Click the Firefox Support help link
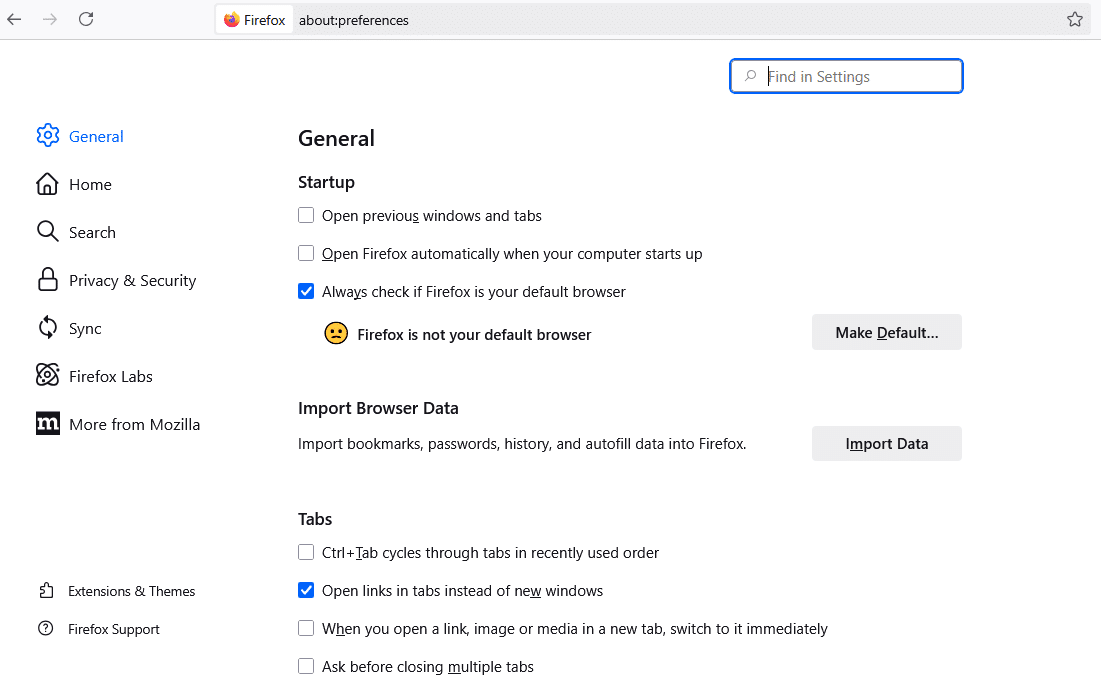The width and height of the screenshot is (1101, 683). (x=112, y=629)
